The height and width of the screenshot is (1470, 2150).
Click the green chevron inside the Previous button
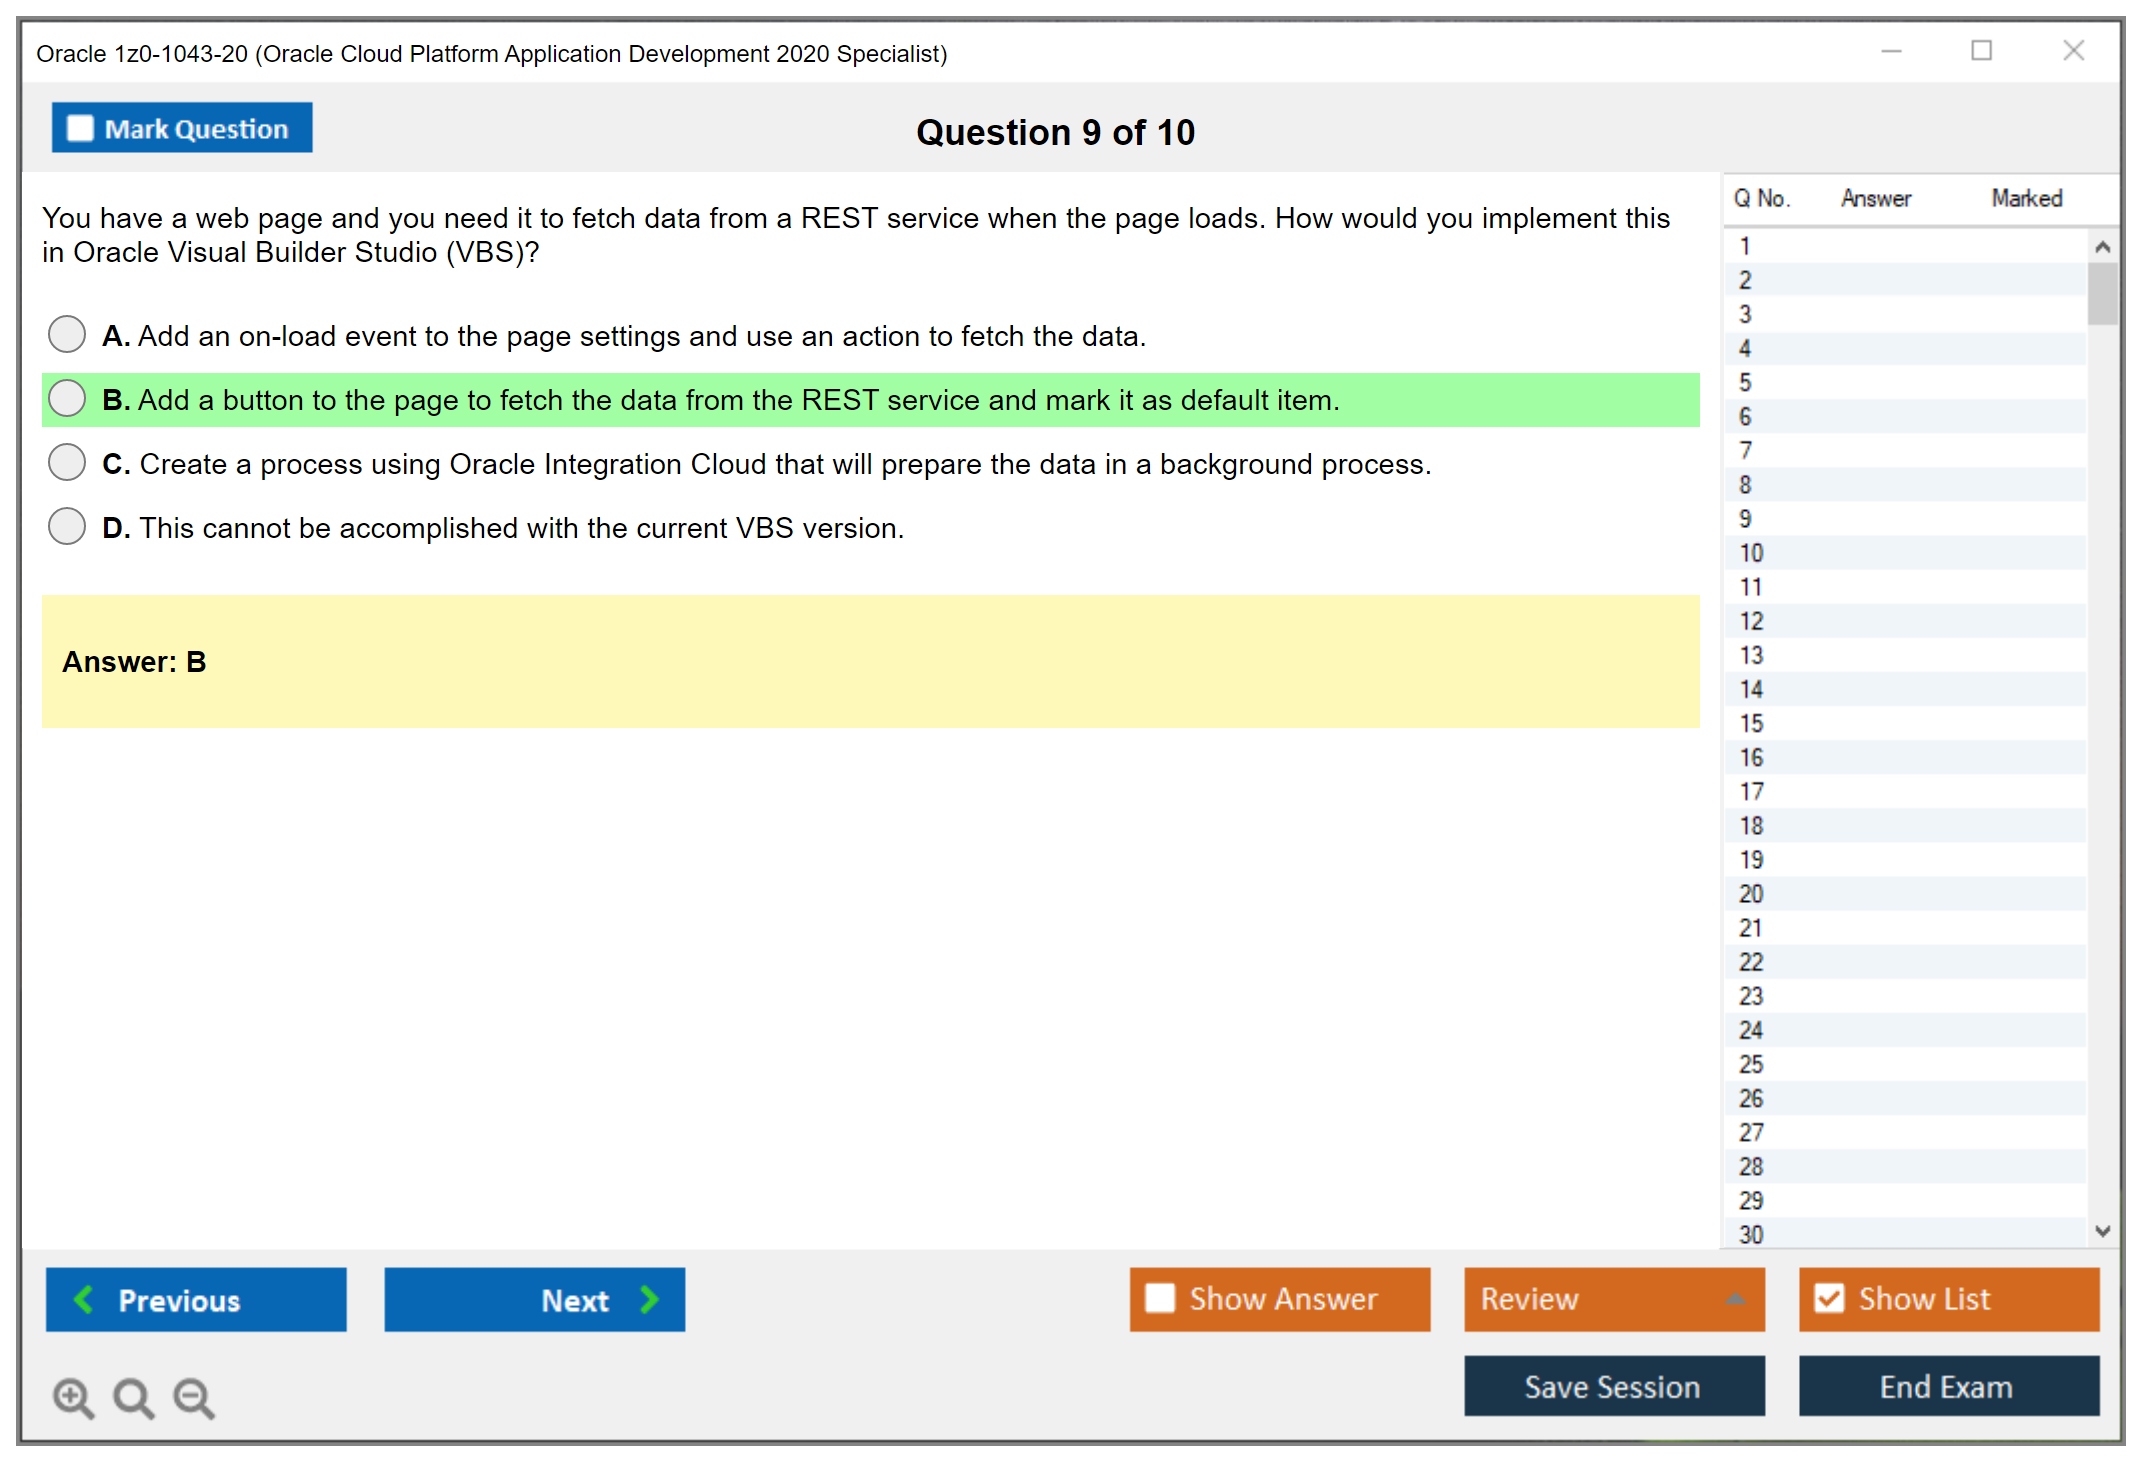pos(84,1300)
